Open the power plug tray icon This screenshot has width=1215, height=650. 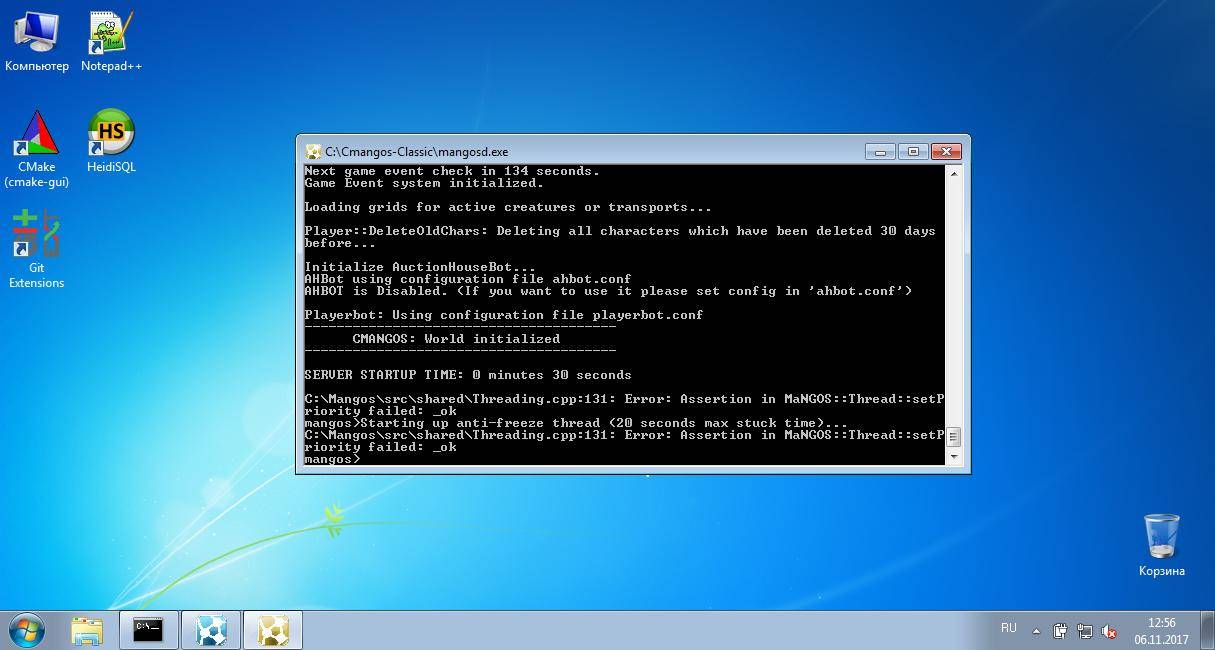pyautogui.click(x=1061, y=631)
